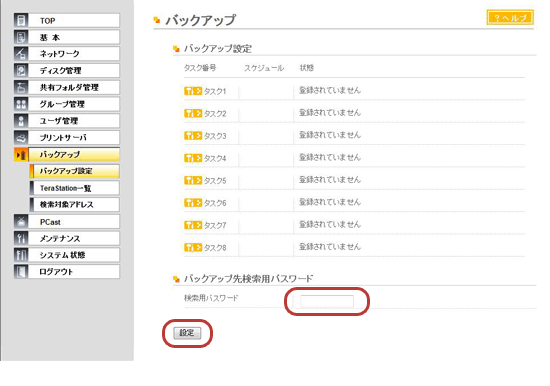Viewport: 550px width, 386px height.
Task: Open the メンテナンス menu item
Action: 74,239
